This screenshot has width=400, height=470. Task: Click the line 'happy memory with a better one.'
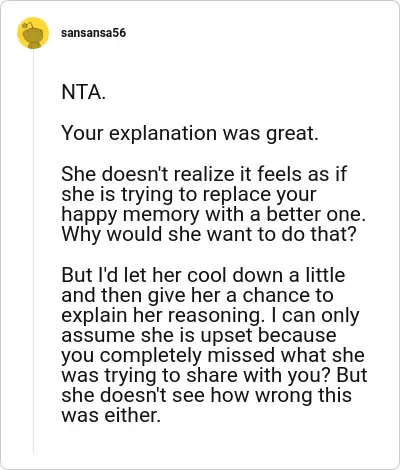click(x=214, y=215)
